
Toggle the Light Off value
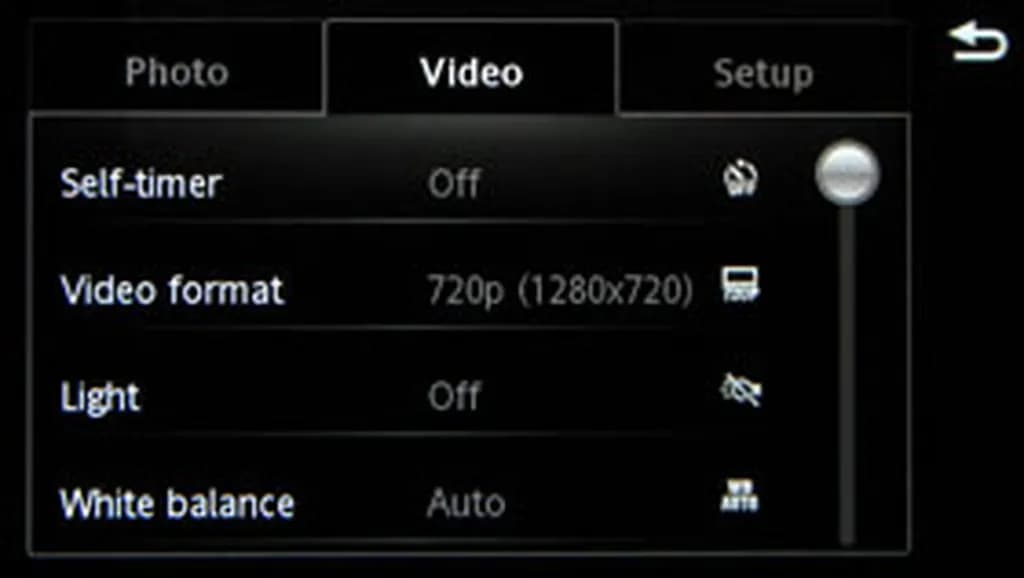click(x=454, y=396)
